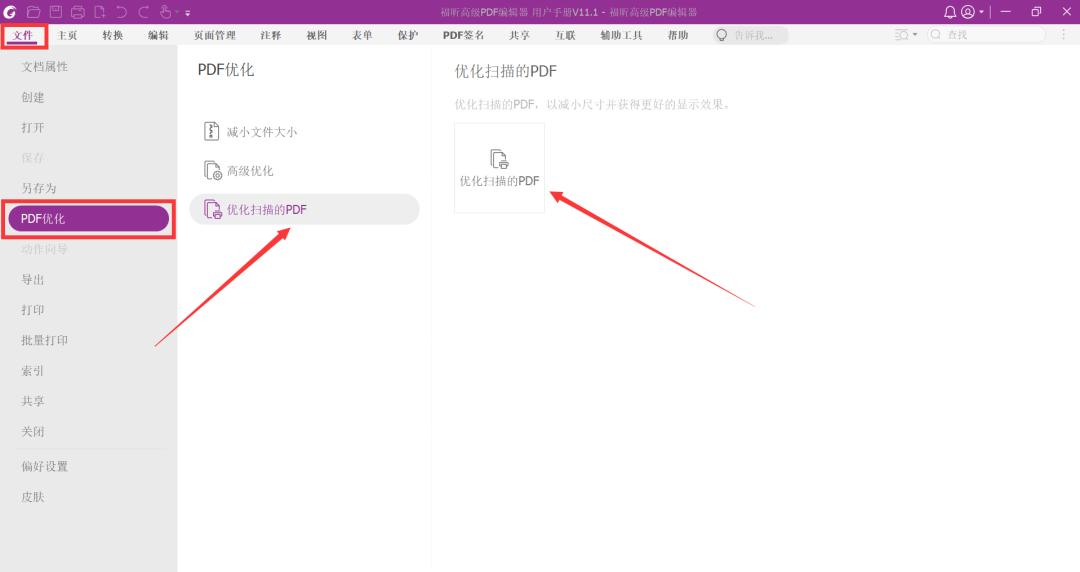The height and width of the screenshot is (572, 1080).
Task: Select 另存为 in the file menu
Action: click(x=39, y=188)
